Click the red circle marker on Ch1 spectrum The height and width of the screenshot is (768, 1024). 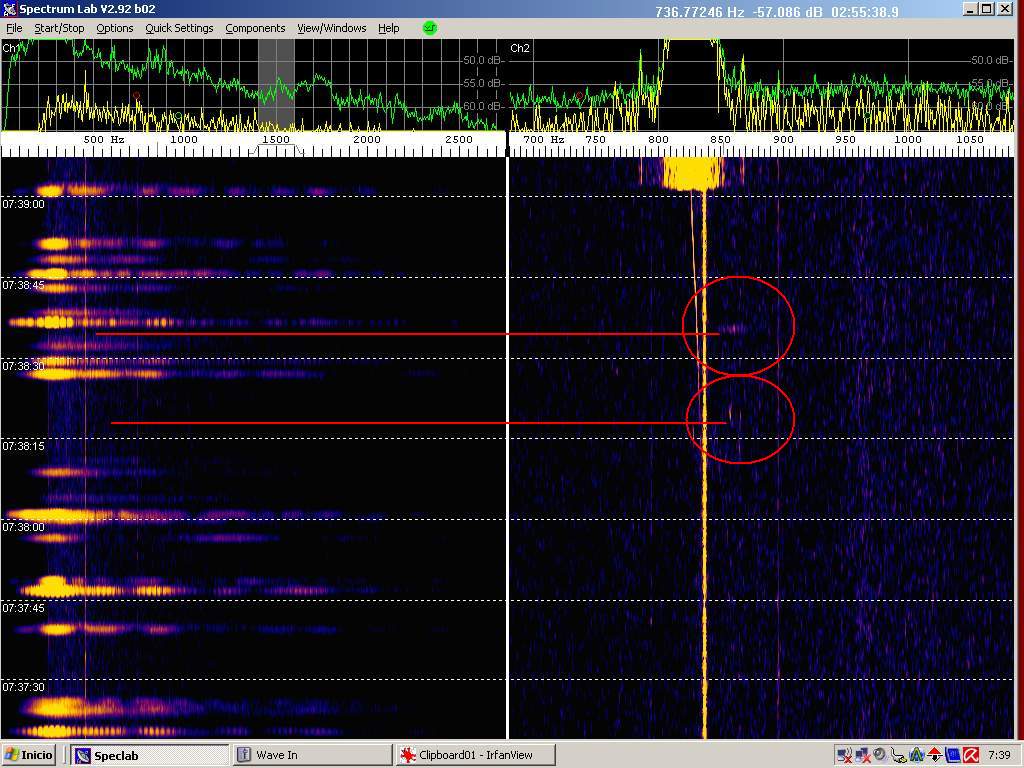point(137,96)
